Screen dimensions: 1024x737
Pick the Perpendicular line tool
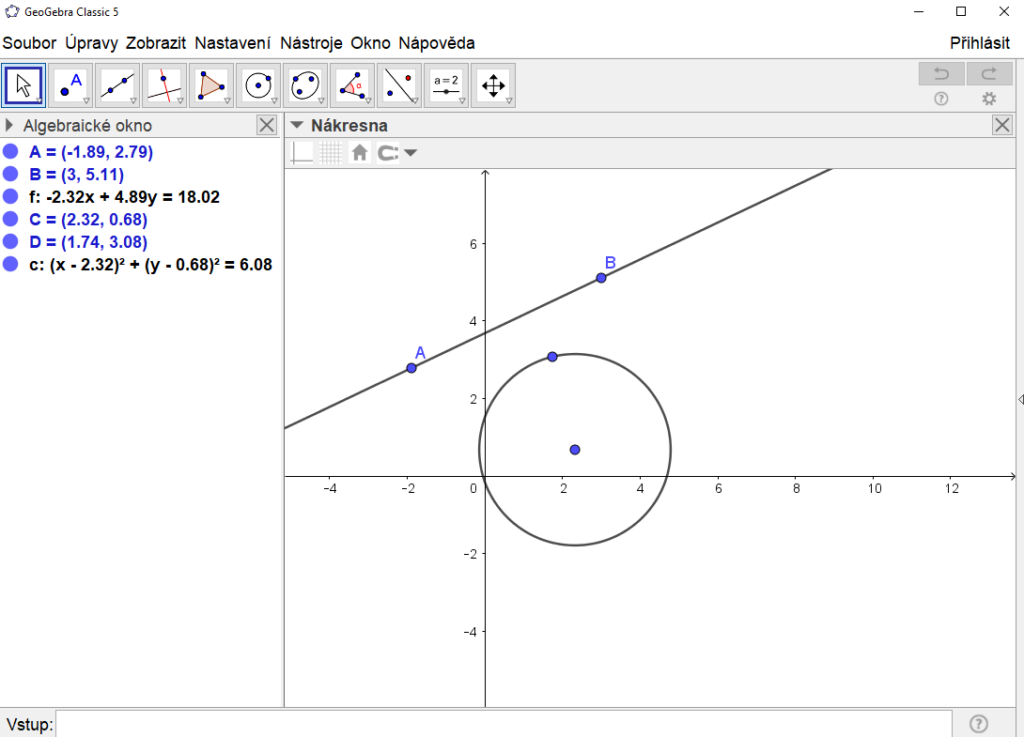point(164,86)
